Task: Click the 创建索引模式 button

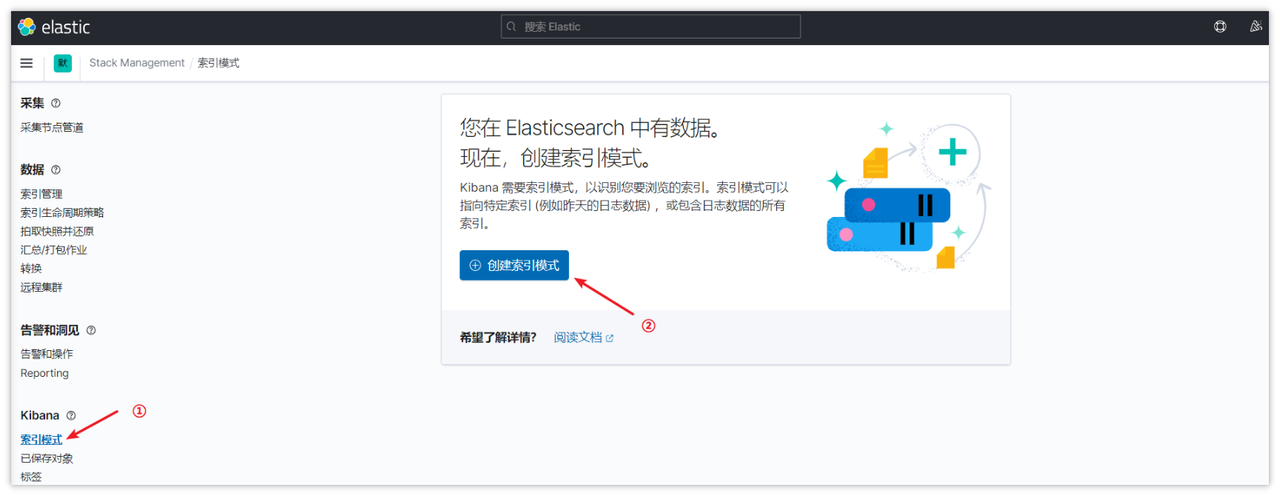Action: pos(514,265)
